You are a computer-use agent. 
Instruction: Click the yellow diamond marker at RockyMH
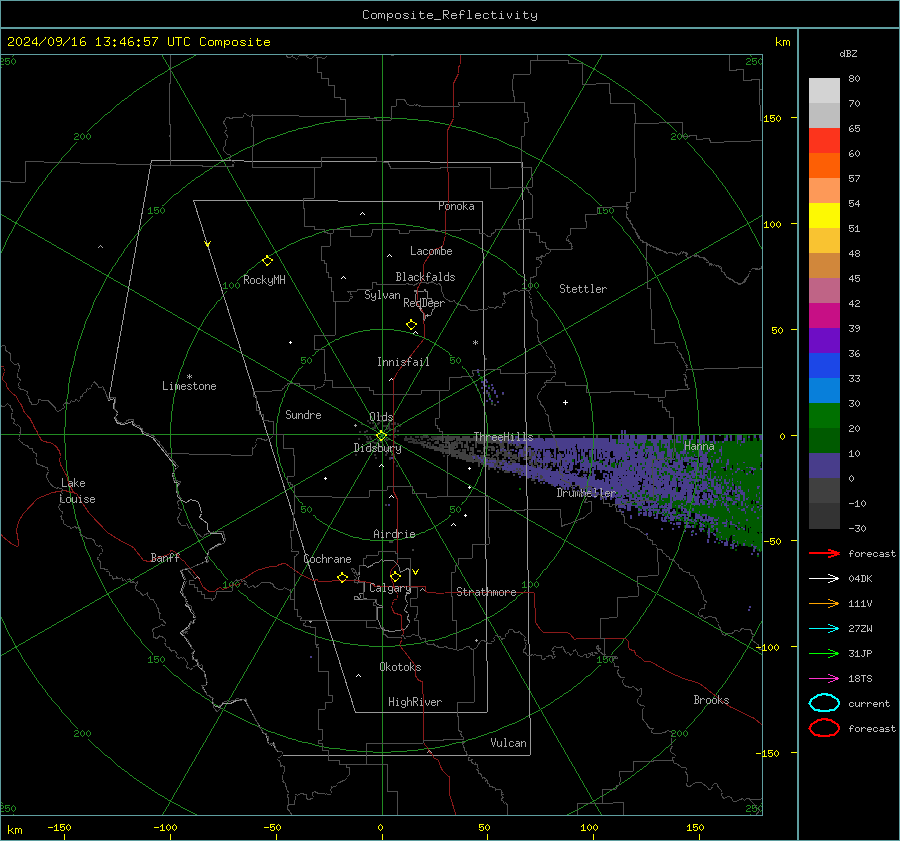point(267,261)
